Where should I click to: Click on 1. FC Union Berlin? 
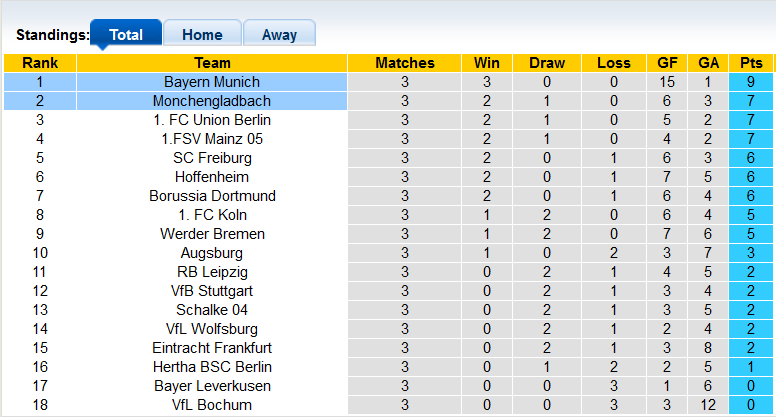click(212, 120)
